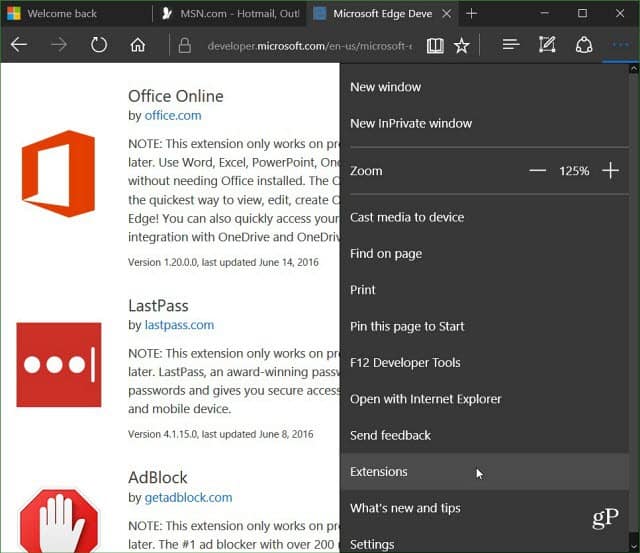Screen dimensions: 640x553
Task: Click menu scrollbar down arrow
Action: pos(634,546)
